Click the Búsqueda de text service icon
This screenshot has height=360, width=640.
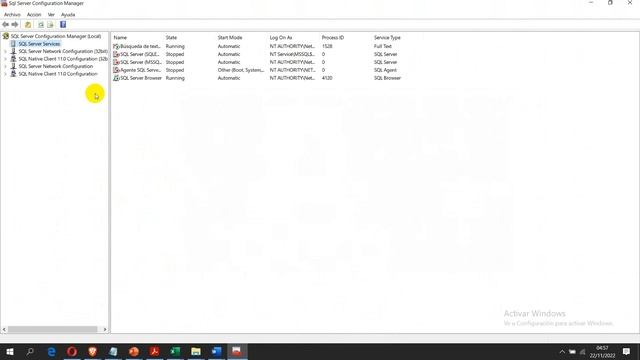(116, 47)
